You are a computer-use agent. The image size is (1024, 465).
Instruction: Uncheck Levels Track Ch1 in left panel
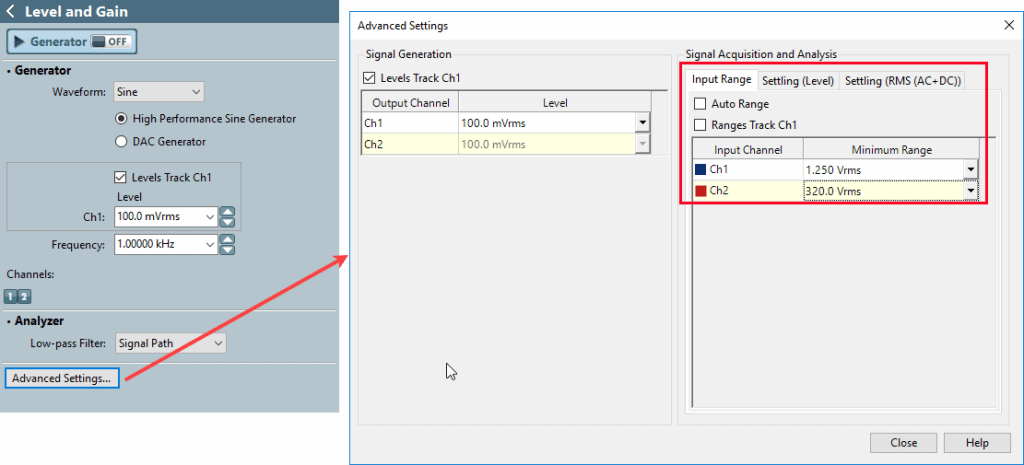pos(121,177)
